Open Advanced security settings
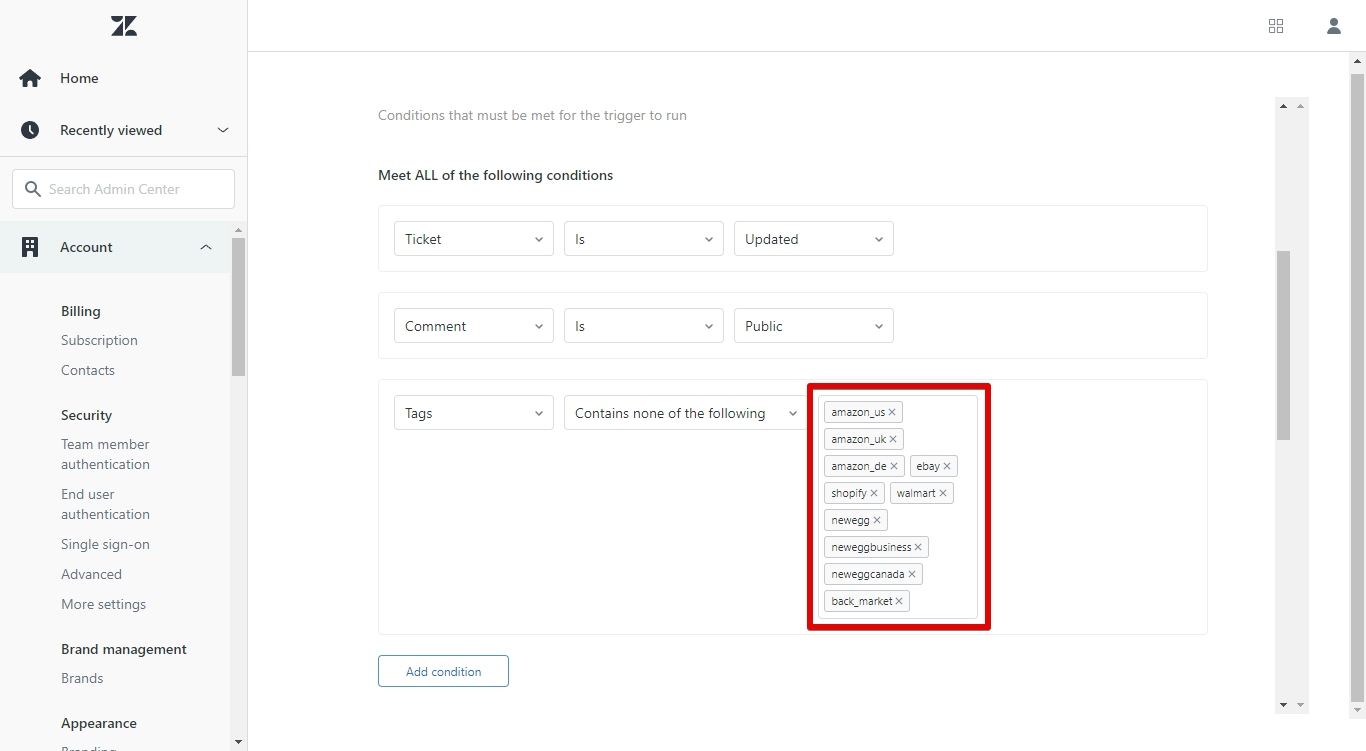The image size is (1366, 751). point(91,574)
